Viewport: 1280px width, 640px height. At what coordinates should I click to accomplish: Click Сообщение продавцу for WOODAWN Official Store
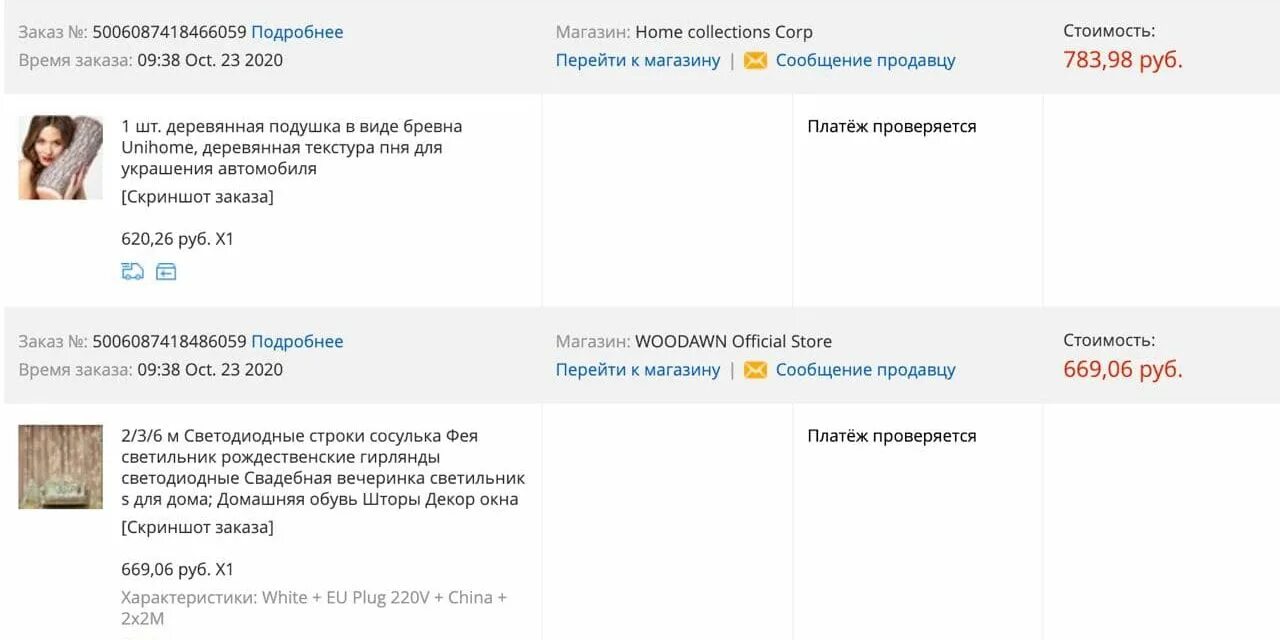pyautogui.click(x=866, y=370)
